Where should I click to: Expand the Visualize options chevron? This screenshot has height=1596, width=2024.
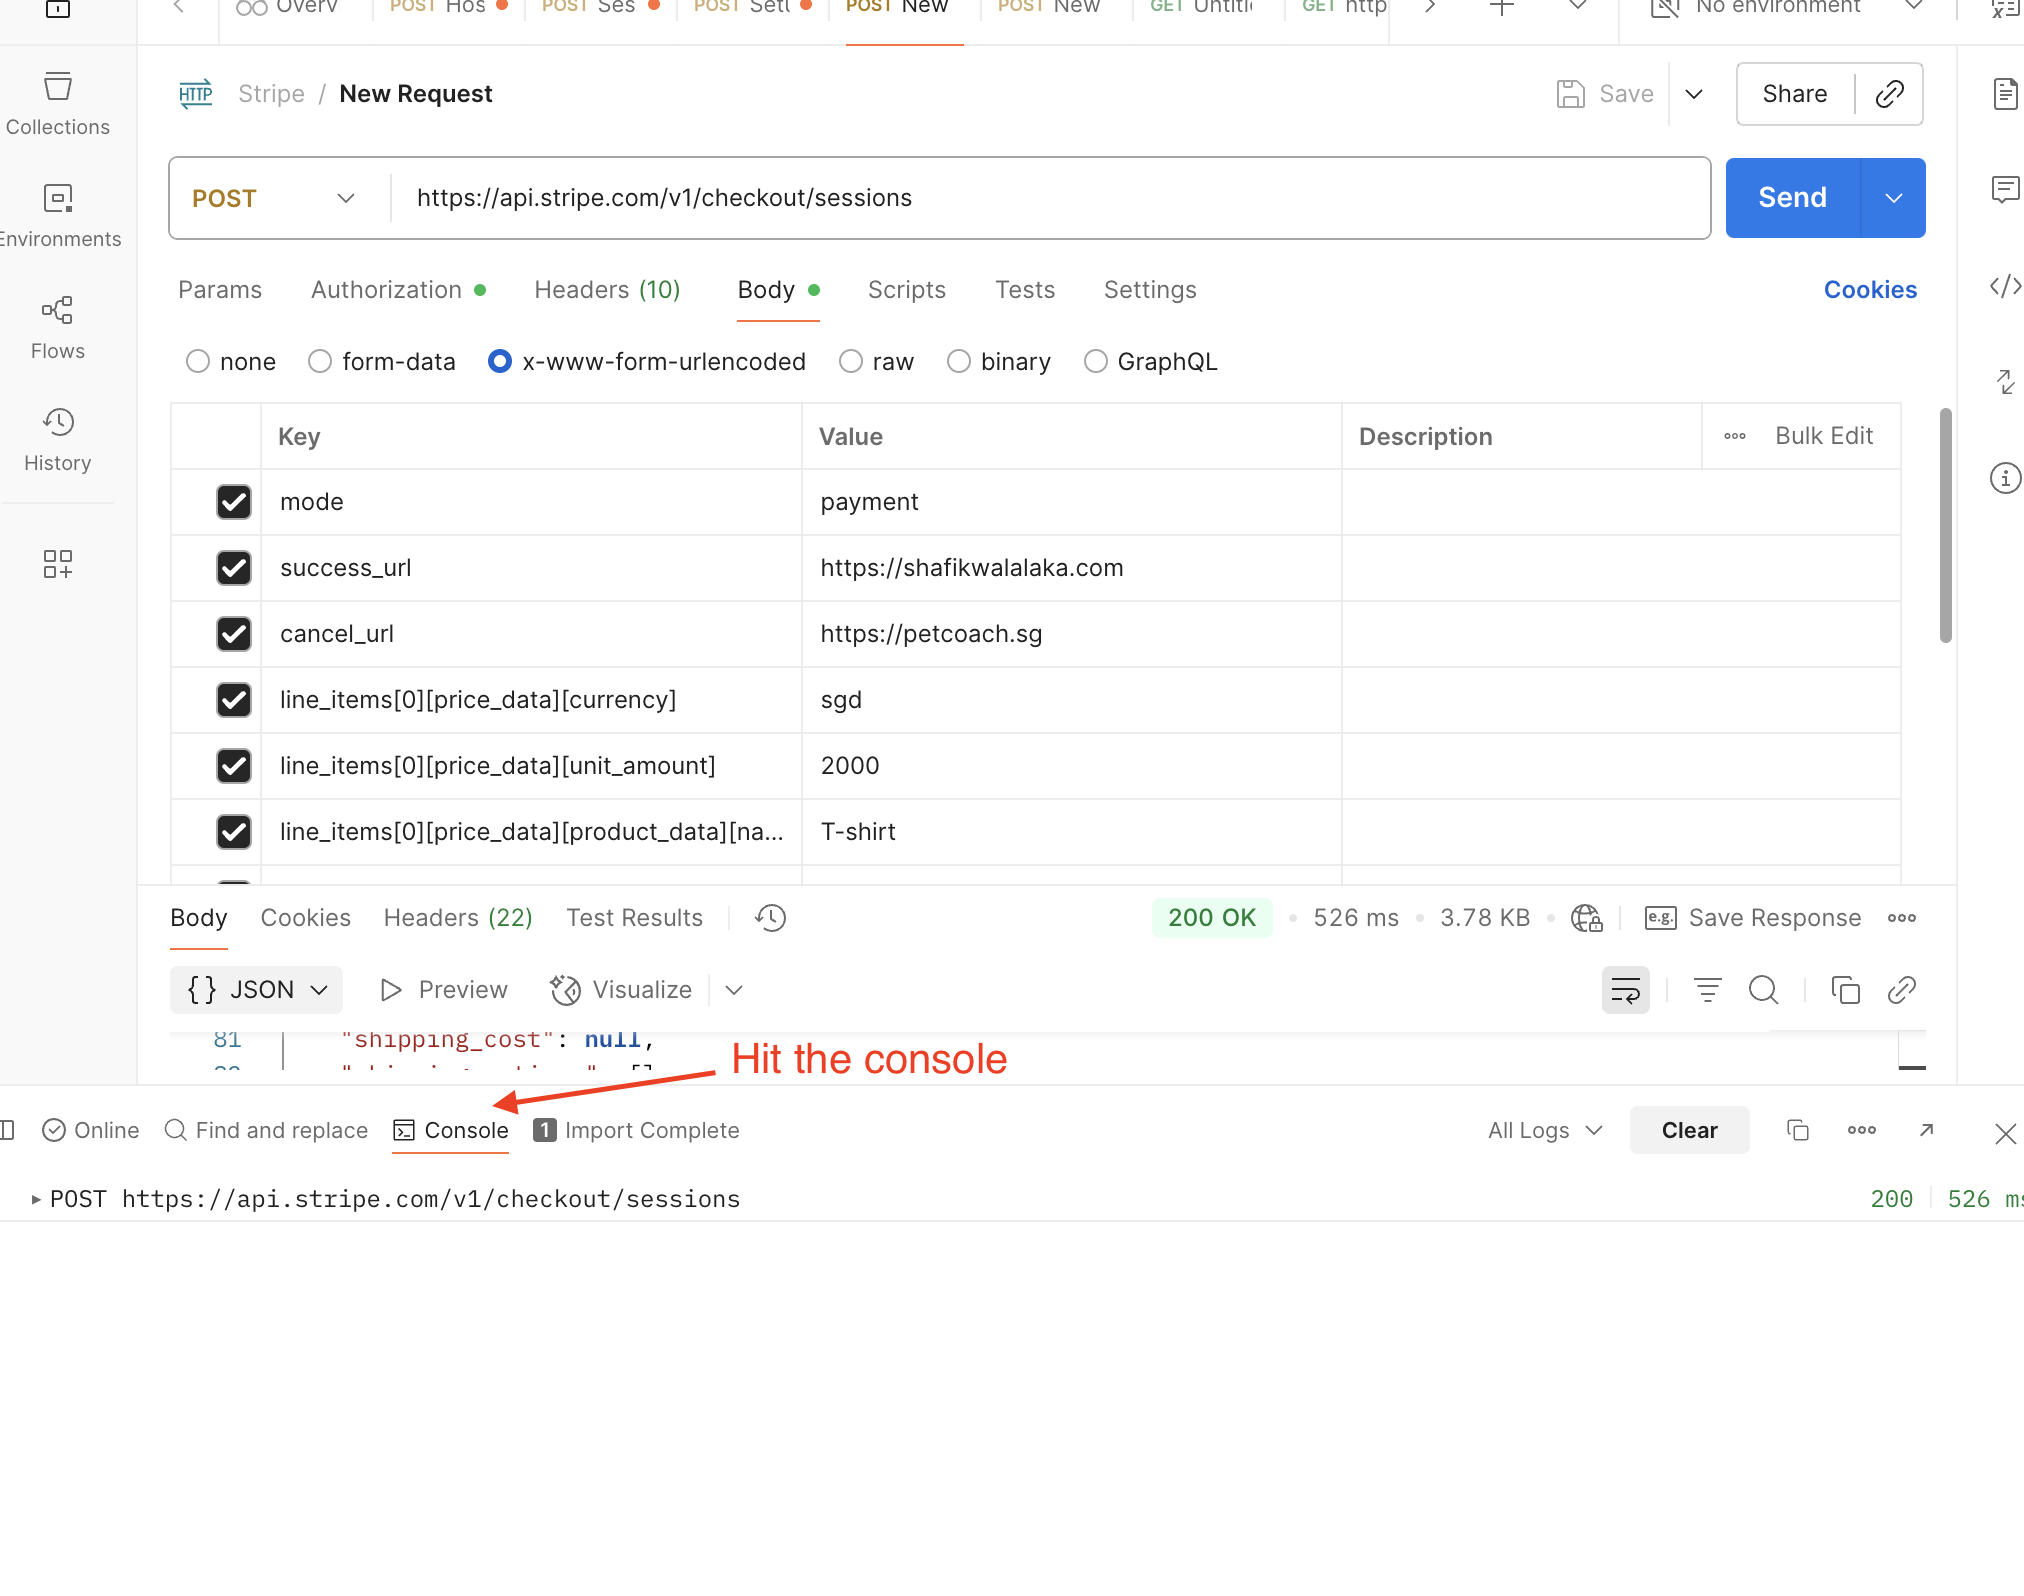(x=734, y=990)
